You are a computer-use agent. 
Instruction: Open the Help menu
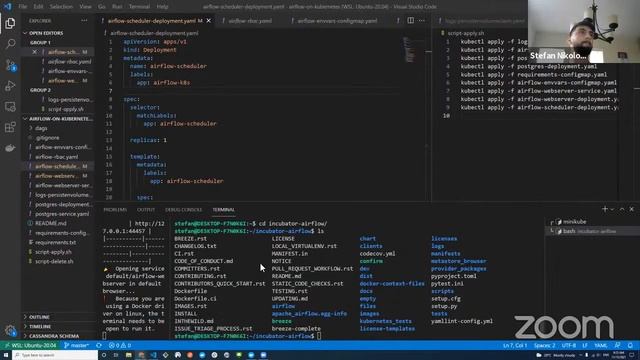pyautogui.click(x=162, y=7)
